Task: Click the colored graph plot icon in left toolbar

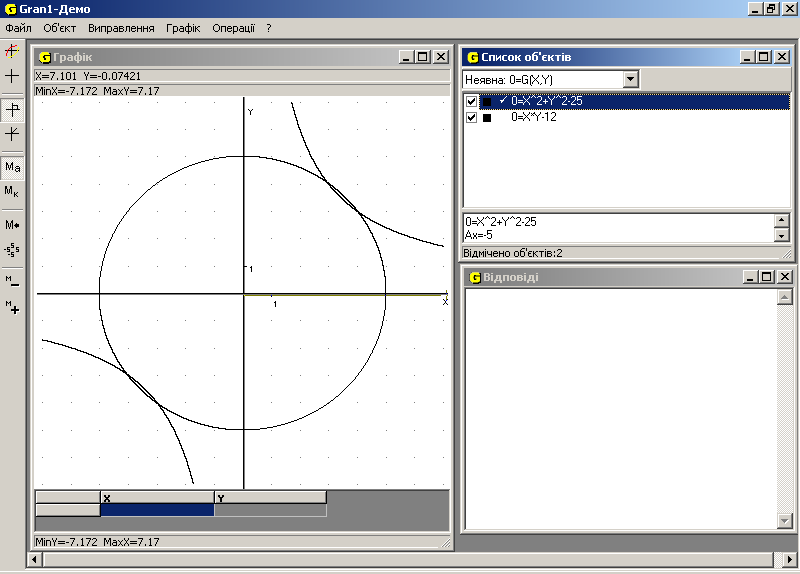Action: pyautogui.click(x=12, y=51)
